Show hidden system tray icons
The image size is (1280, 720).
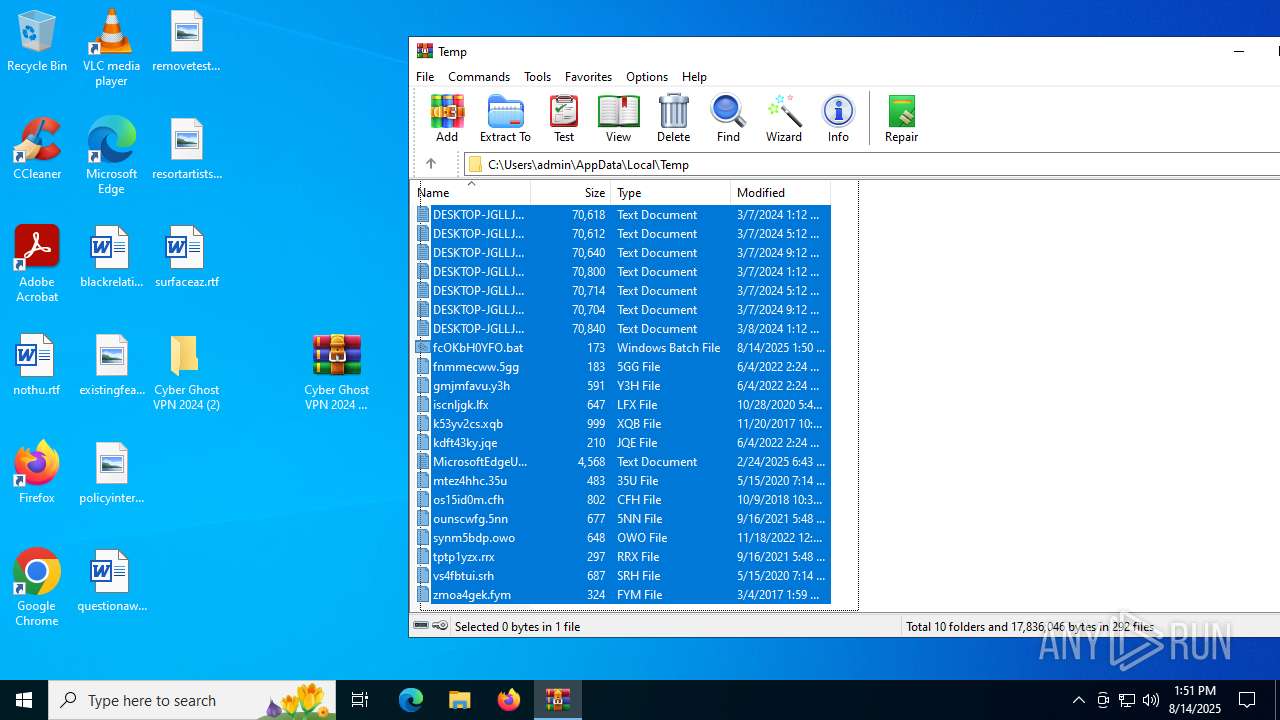click(x=1078, y=700)
